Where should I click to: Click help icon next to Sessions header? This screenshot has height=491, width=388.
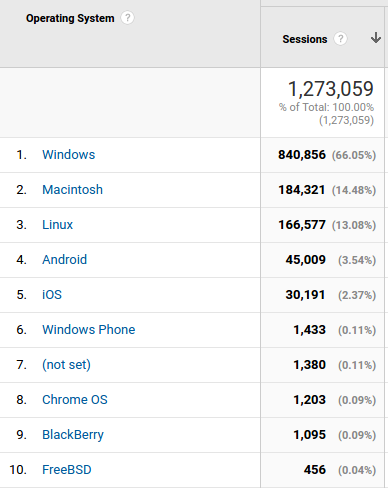tap(340, 39)
